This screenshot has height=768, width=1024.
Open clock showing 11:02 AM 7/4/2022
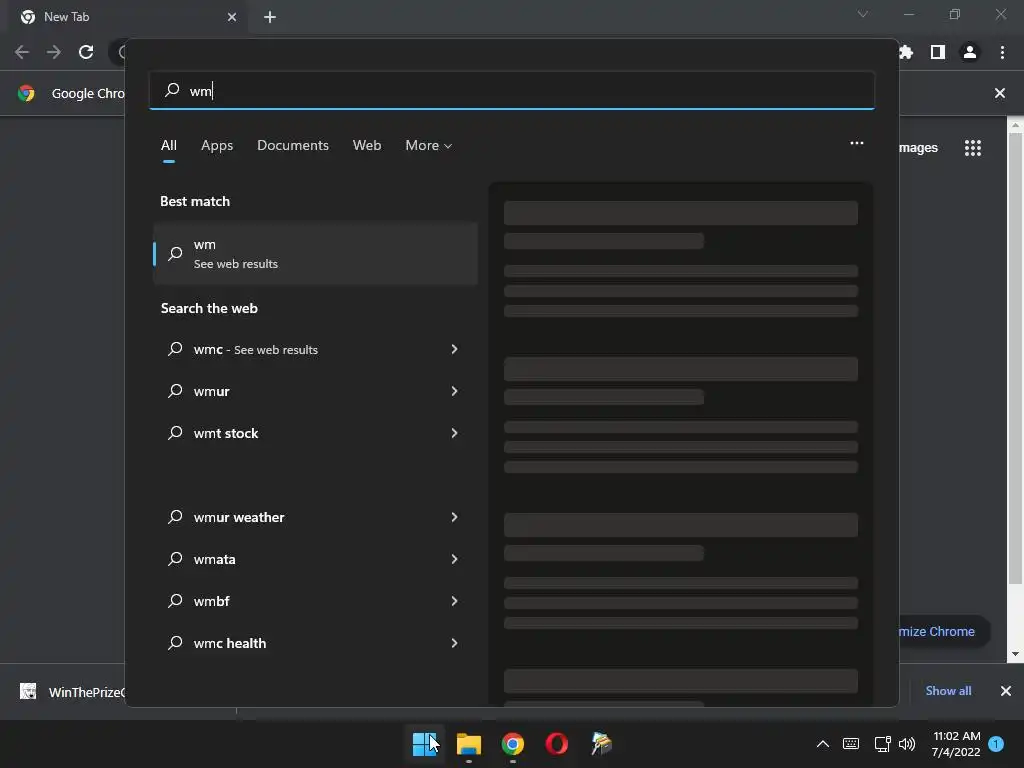pyautogui.click(x=956, y=744)
